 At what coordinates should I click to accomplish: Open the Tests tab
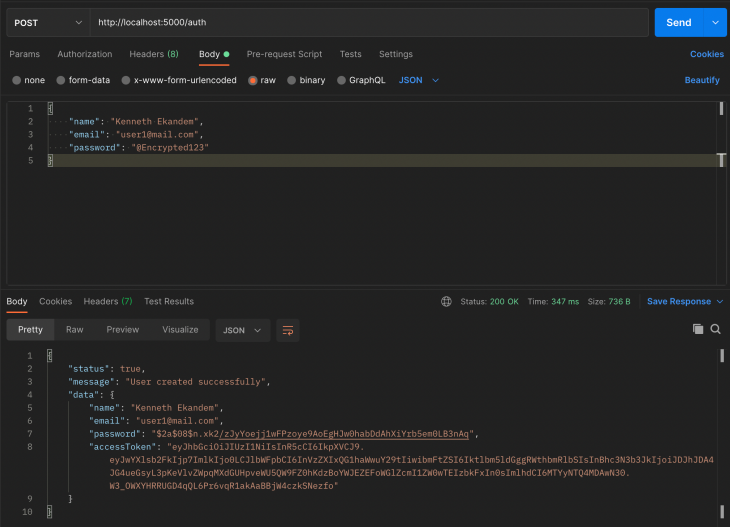[x=351, y=54]
